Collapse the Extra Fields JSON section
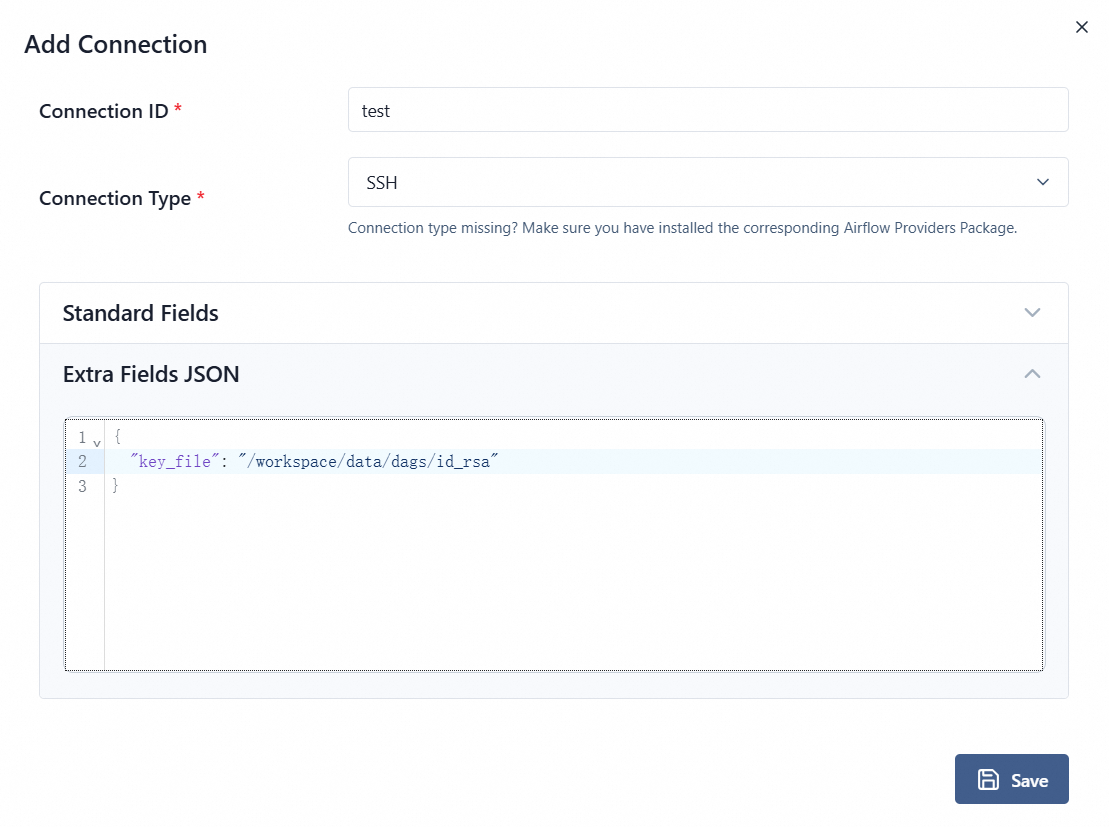 [554, 374]
